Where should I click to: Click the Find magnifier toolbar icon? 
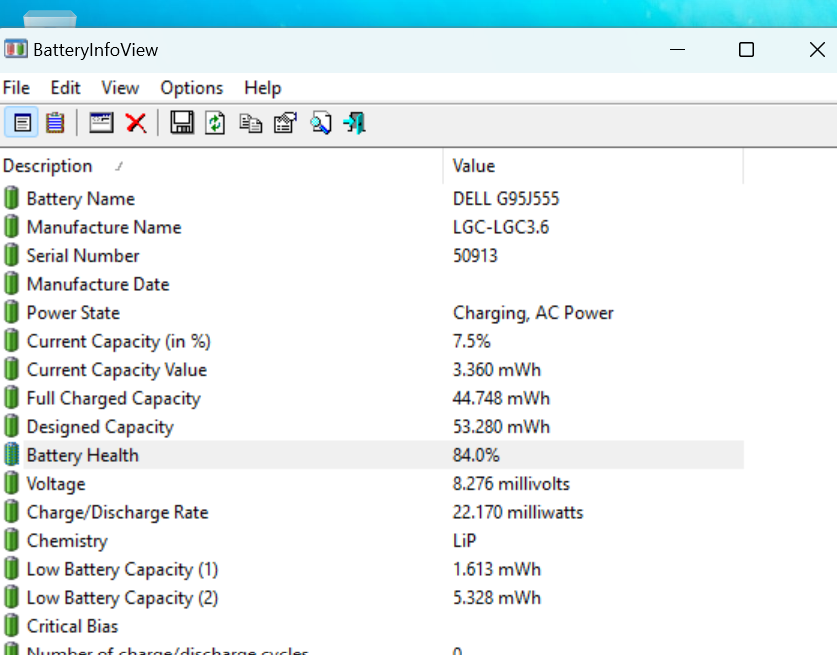[321, 123]
